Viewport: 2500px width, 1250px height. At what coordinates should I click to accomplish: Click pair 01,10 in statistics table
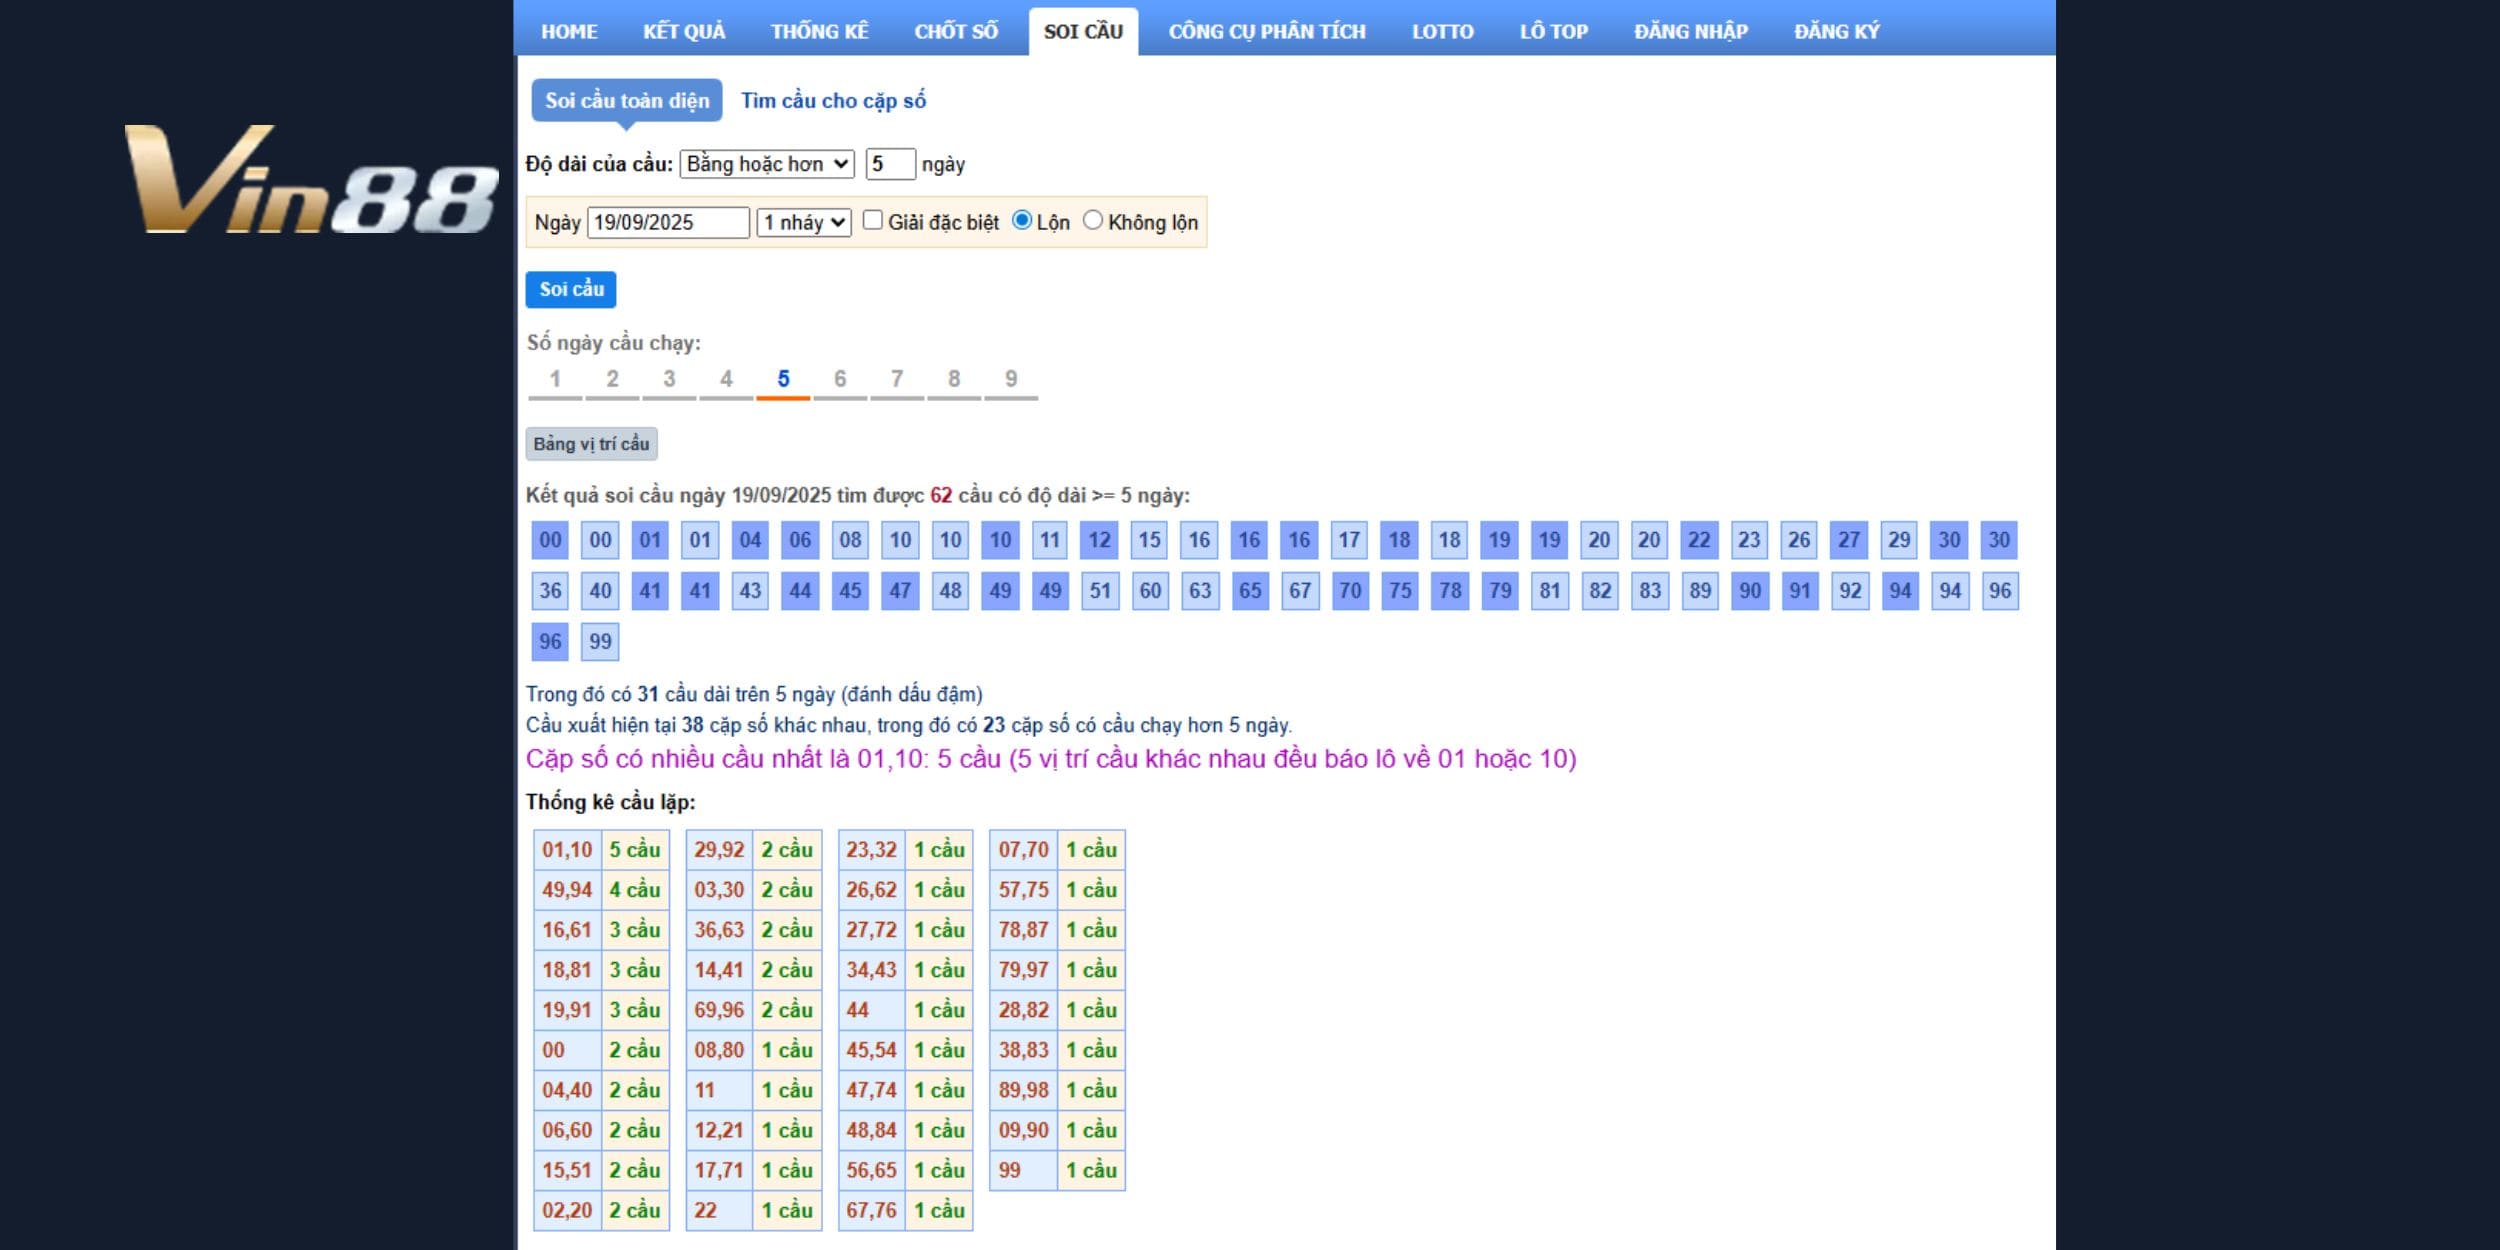coord(567,850)
